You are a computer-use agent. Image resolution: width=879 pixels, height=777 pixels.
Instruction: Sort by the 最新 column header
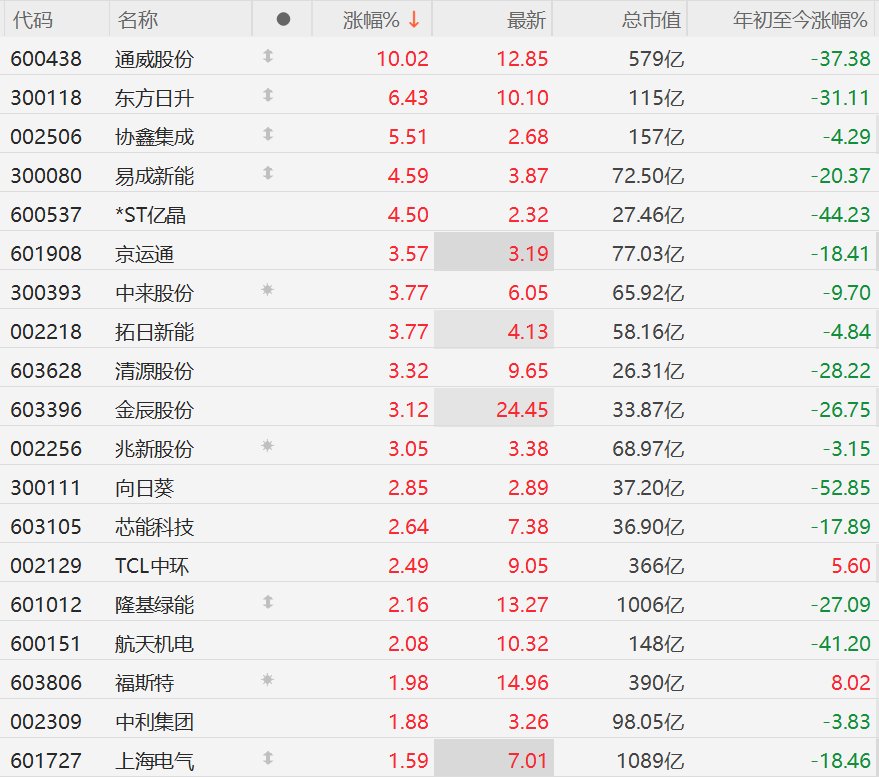(x=526, y=20)
